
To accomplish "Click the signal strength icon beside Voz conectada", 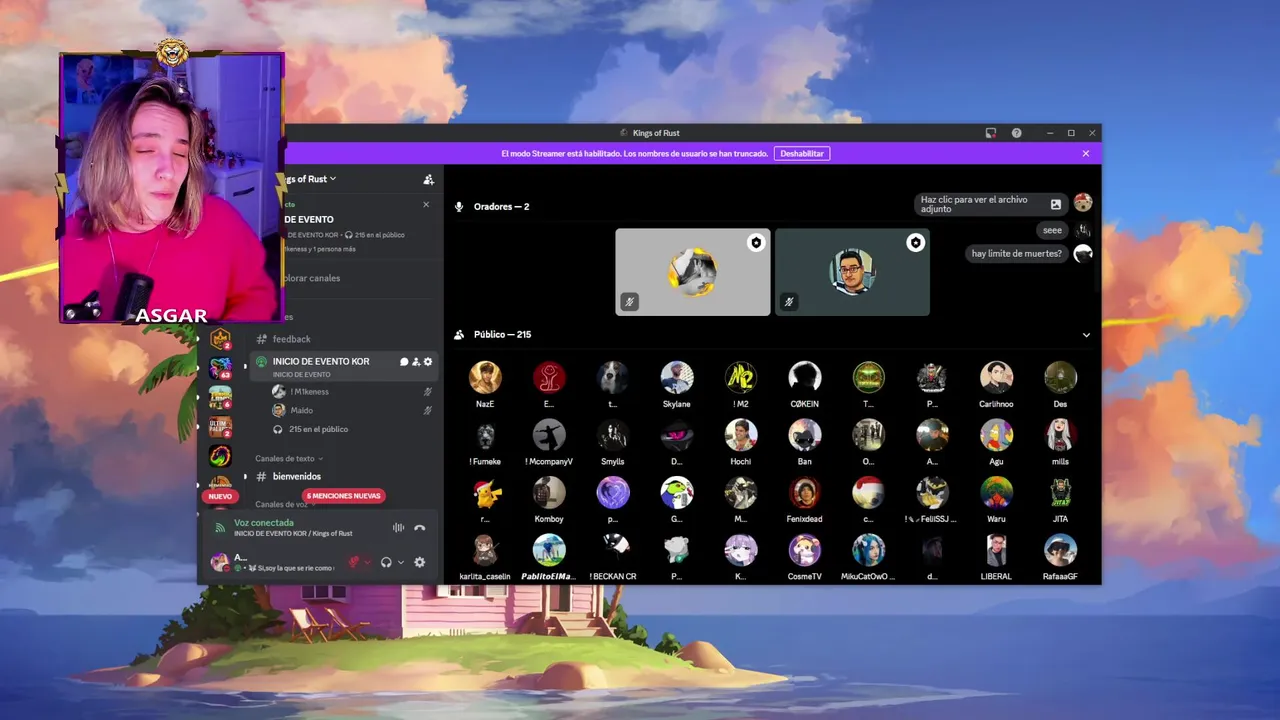I will [220, 528].
